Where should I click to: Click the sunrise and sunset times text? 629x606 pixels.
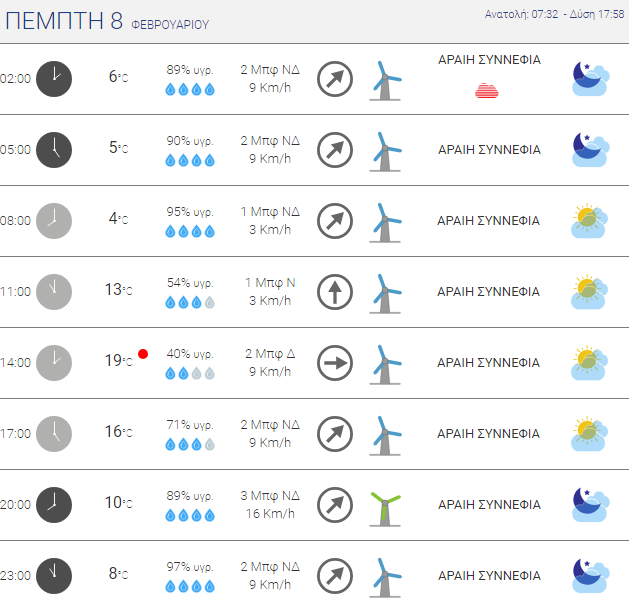pos(554,14)
